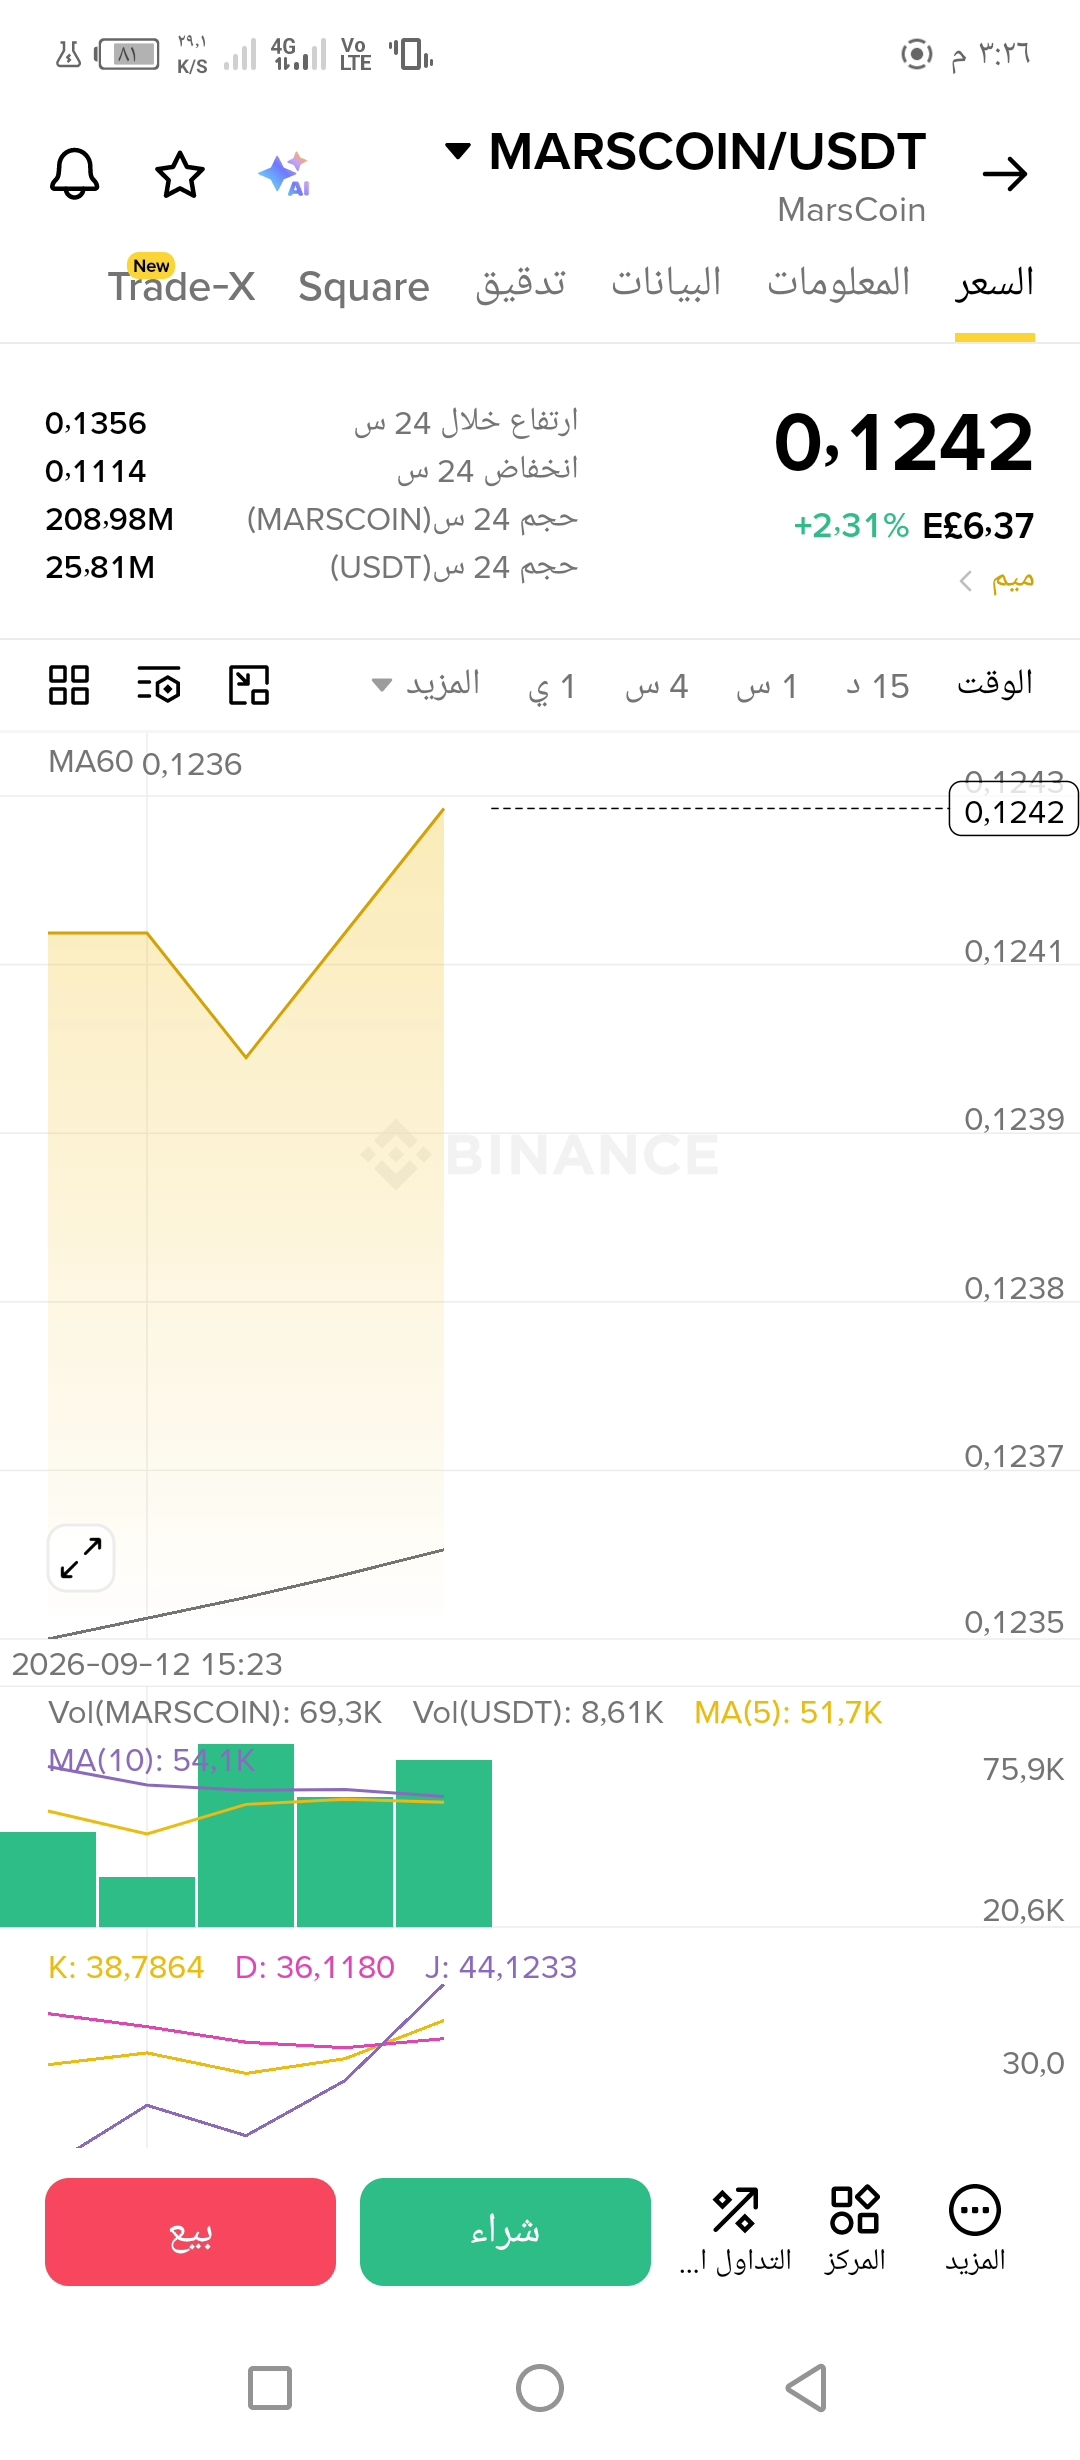Switch to the Square tab

click(x=364, y=287)
